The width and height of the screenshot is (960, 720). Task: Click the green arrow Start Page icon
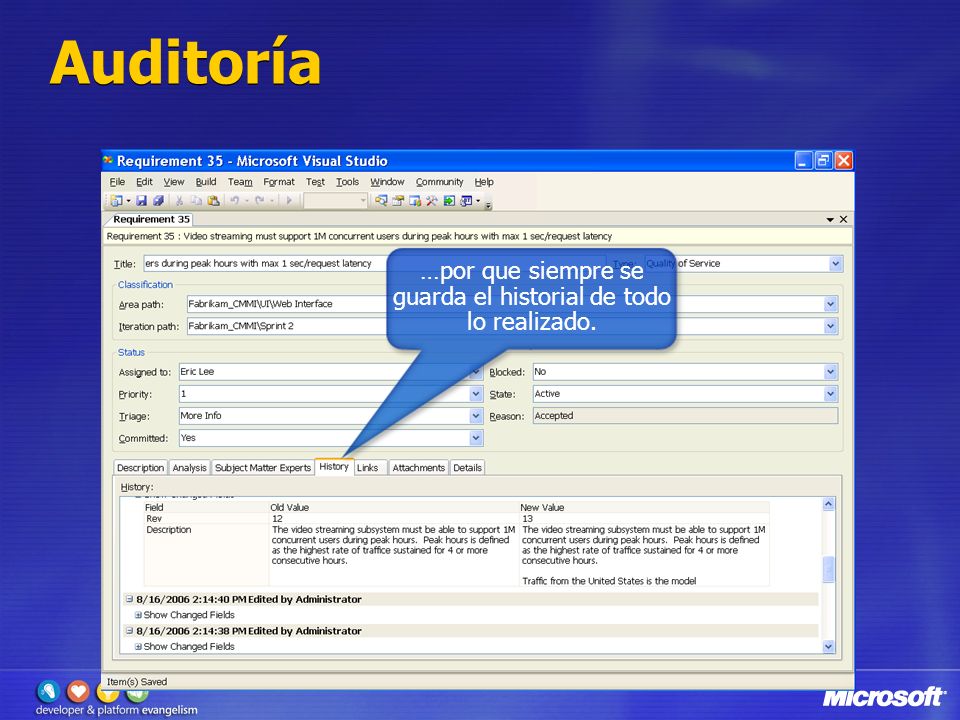point(449,200)
